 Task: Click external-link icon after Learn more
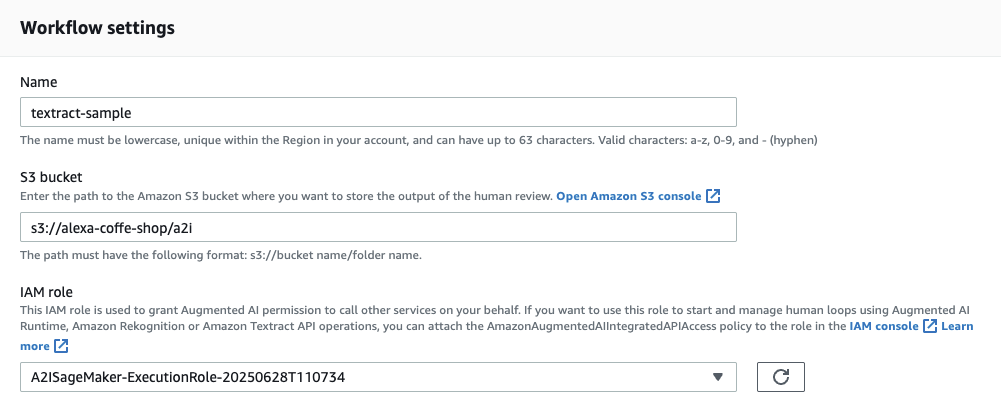pos(61,346)
